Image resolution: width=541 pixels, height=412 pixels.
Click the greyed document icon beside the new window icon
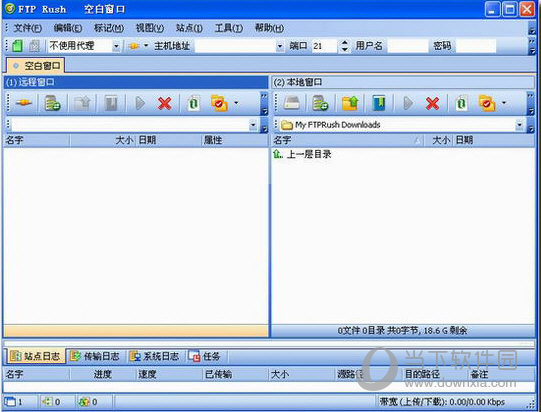34,46
